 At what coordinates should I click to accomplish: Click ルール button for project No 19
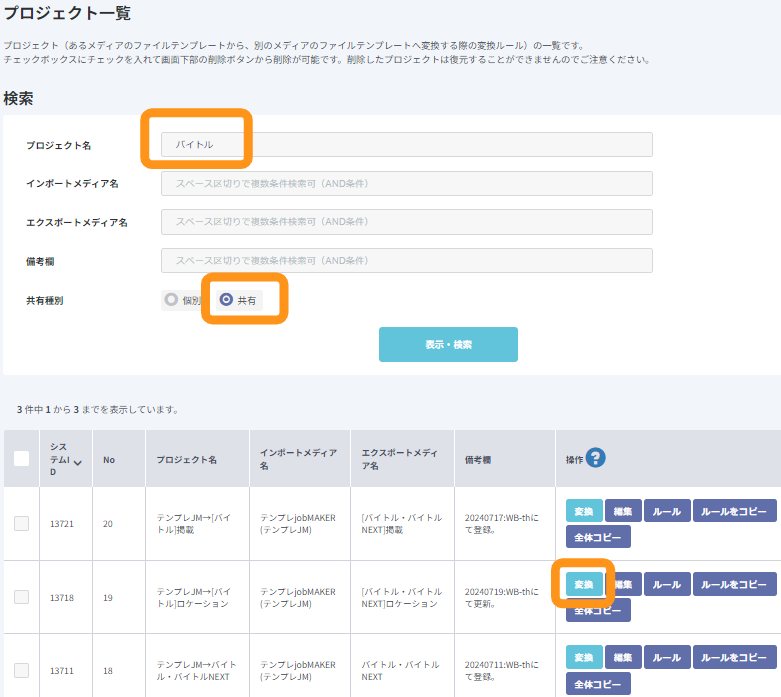coord(667,584)
